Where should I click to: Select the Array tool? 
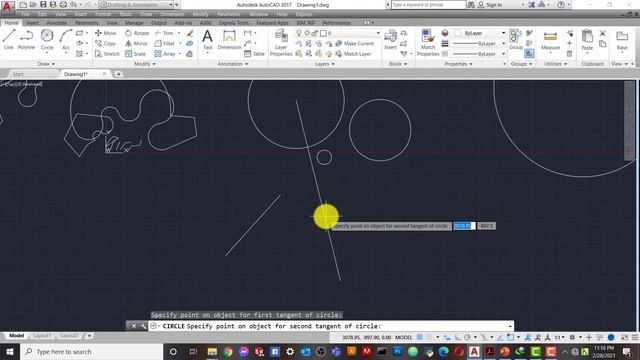pos(165,53)
